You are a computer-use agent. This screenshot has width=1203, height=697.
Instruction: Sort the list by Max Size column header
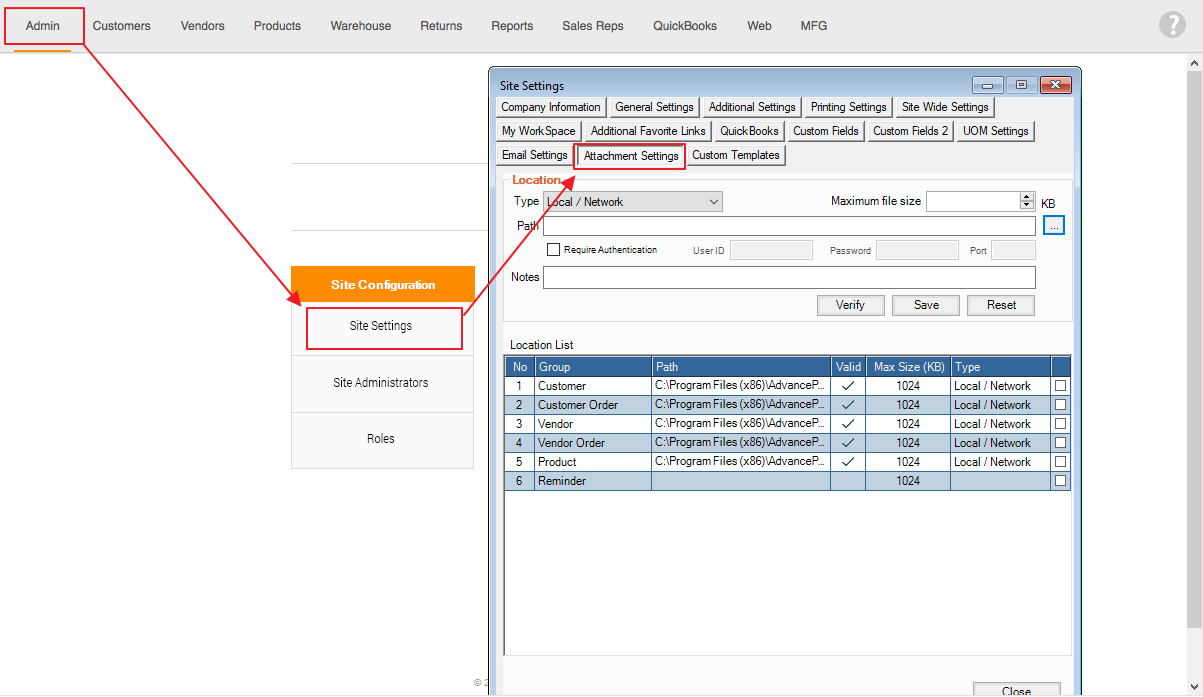(x=909, y=367)
